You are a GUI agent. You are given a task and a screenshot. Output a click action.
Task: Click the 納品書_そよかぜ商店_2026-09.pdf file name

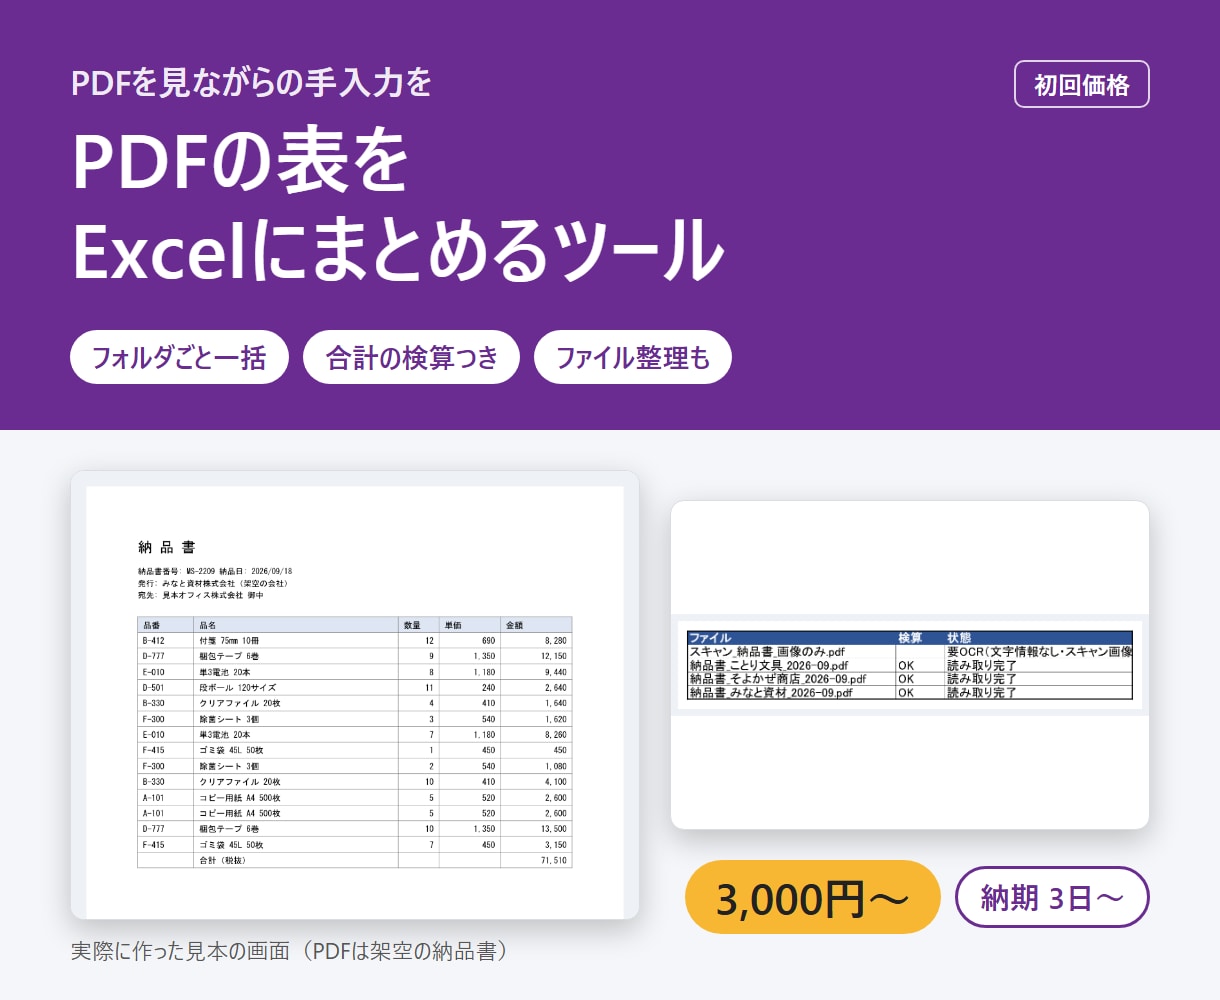point(777,679)
